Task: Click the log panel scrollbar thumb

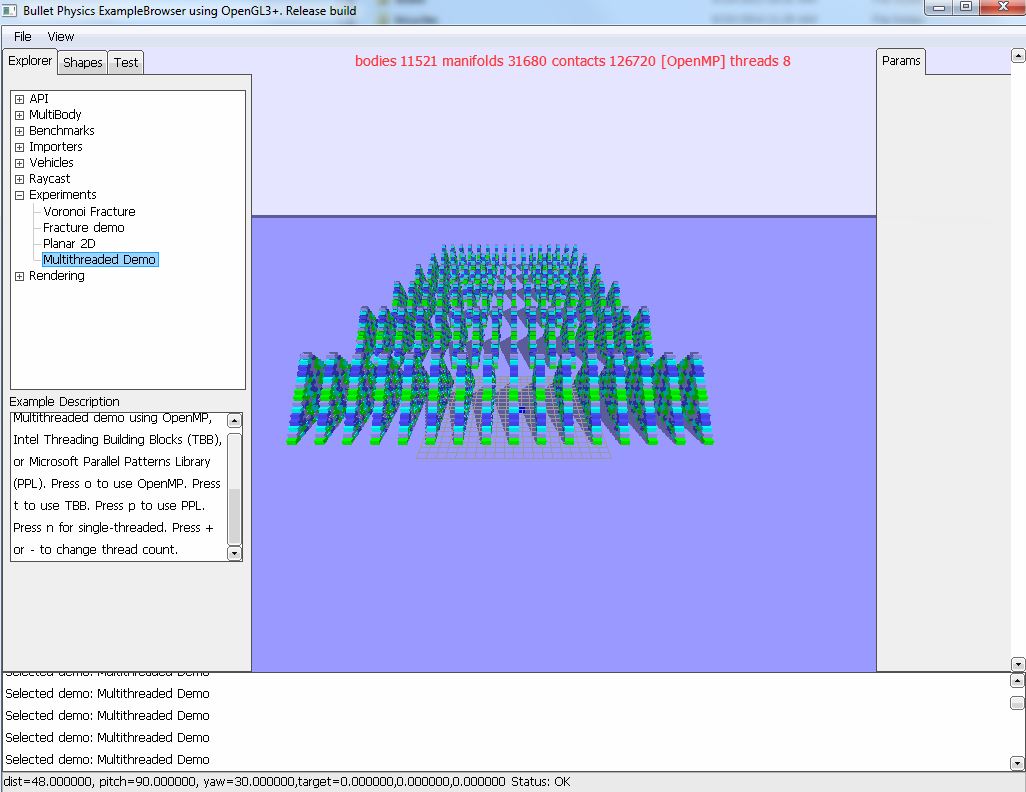Action: pyautogui.click(x=1017, y=703)
